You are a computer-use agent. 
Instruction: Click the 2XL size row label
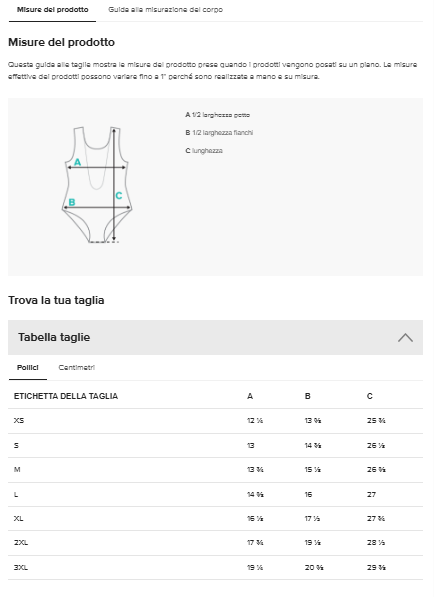21,543
